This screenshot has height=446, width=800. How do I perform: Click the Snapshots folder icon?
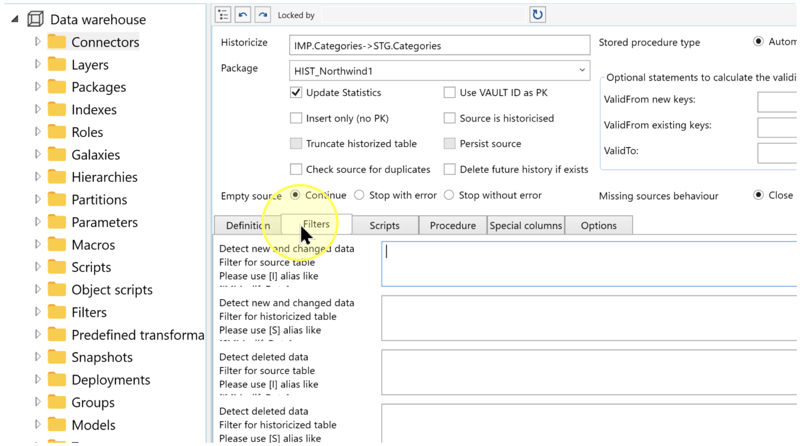[57, 357]
